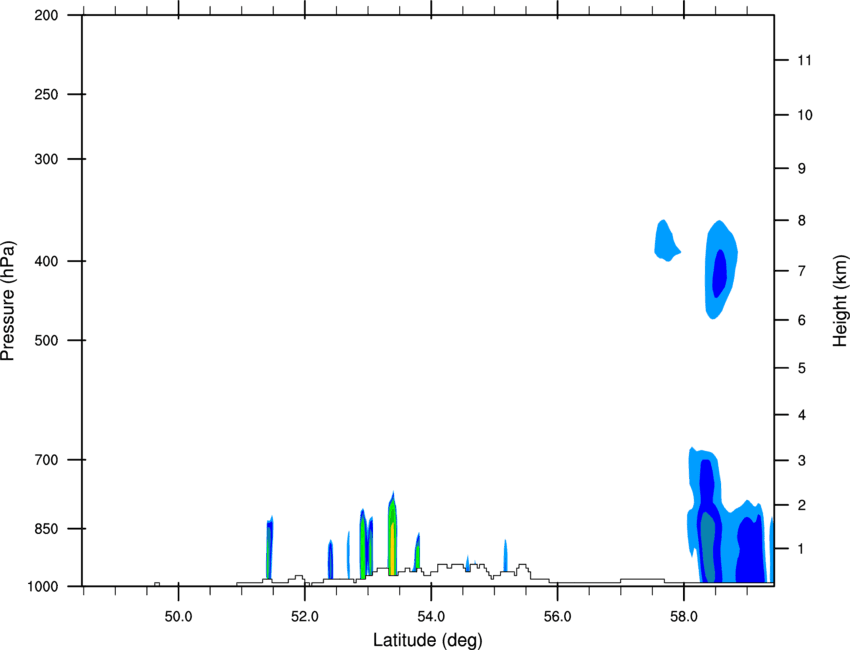Click the teal core near latitude 58.4

click(x=708, y=546)
